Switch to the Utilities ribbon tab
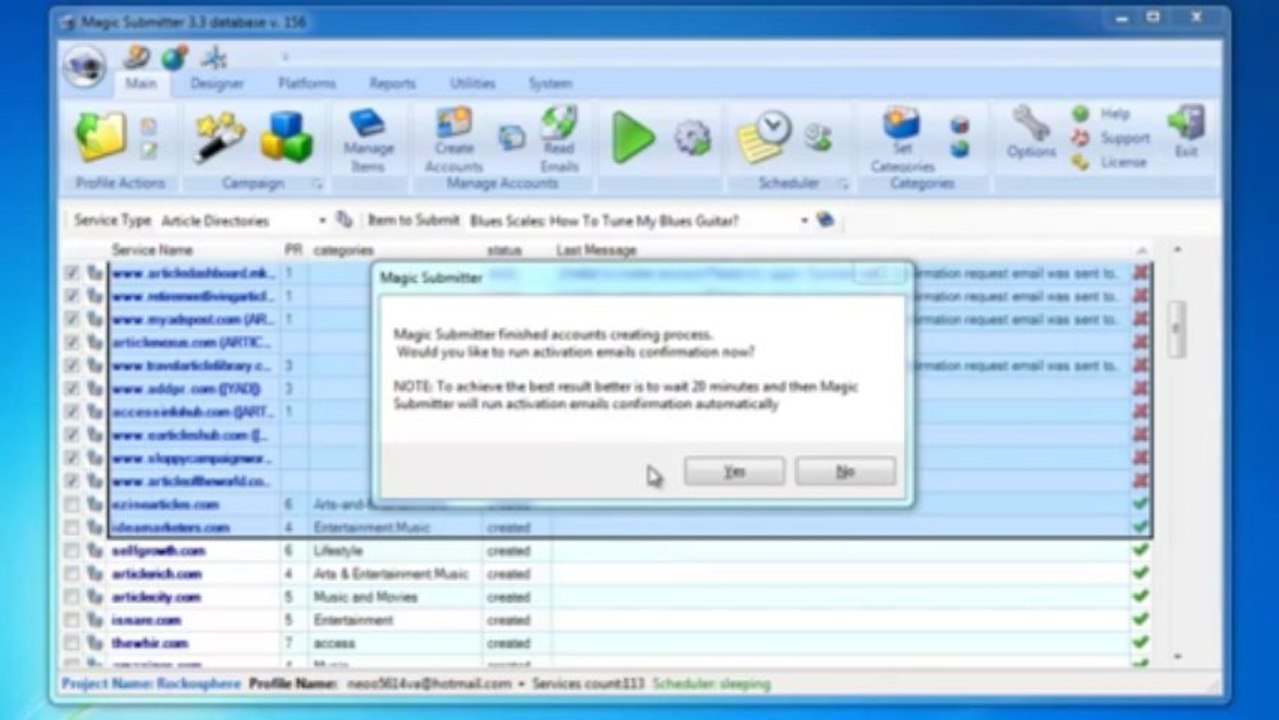 pos(471,84)
